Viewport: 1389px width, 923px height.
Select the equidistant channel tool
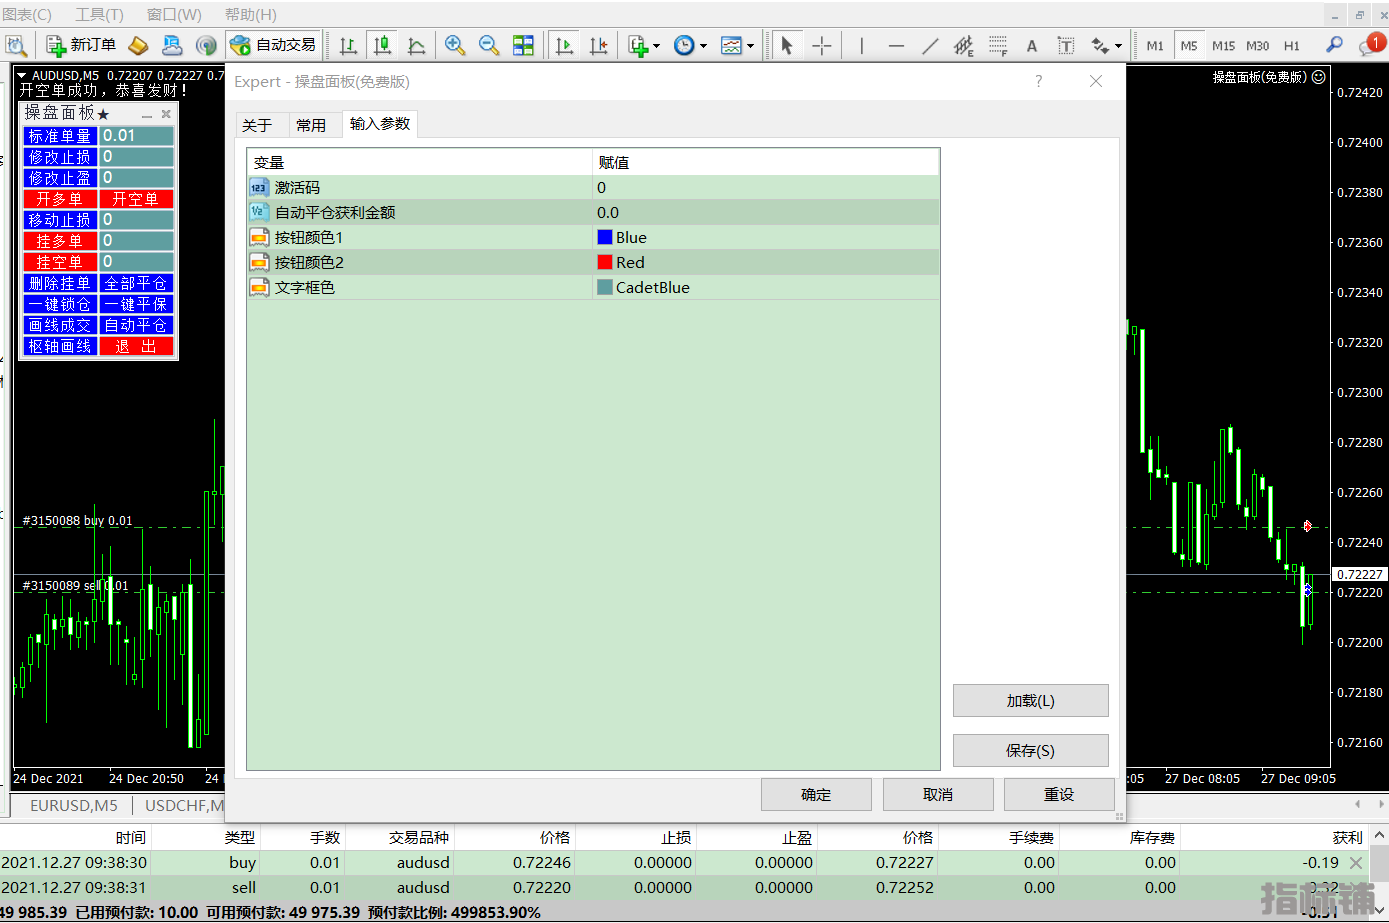pos(964,45)
